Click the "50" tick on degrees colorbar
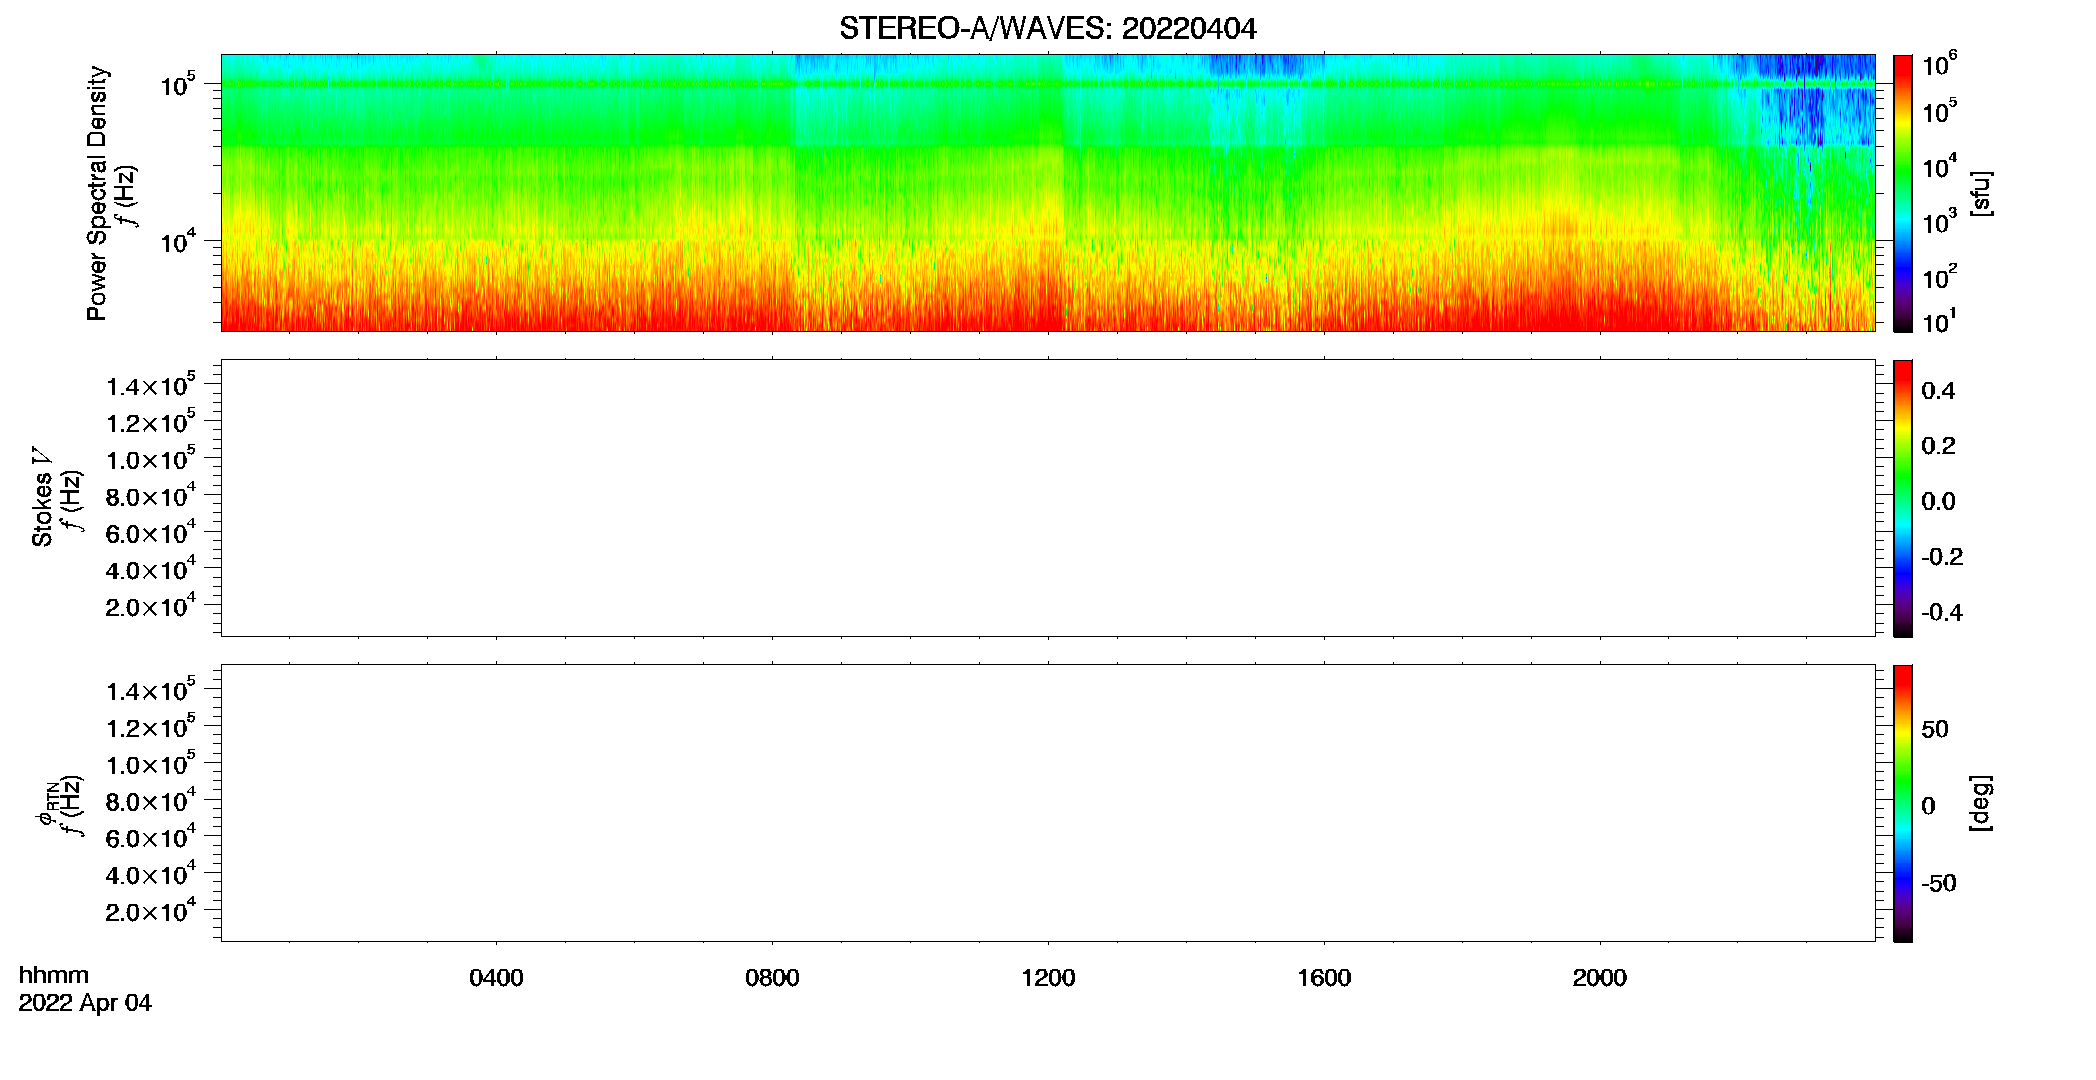Screen dimensions: 2096x1080 (1935, 729)
